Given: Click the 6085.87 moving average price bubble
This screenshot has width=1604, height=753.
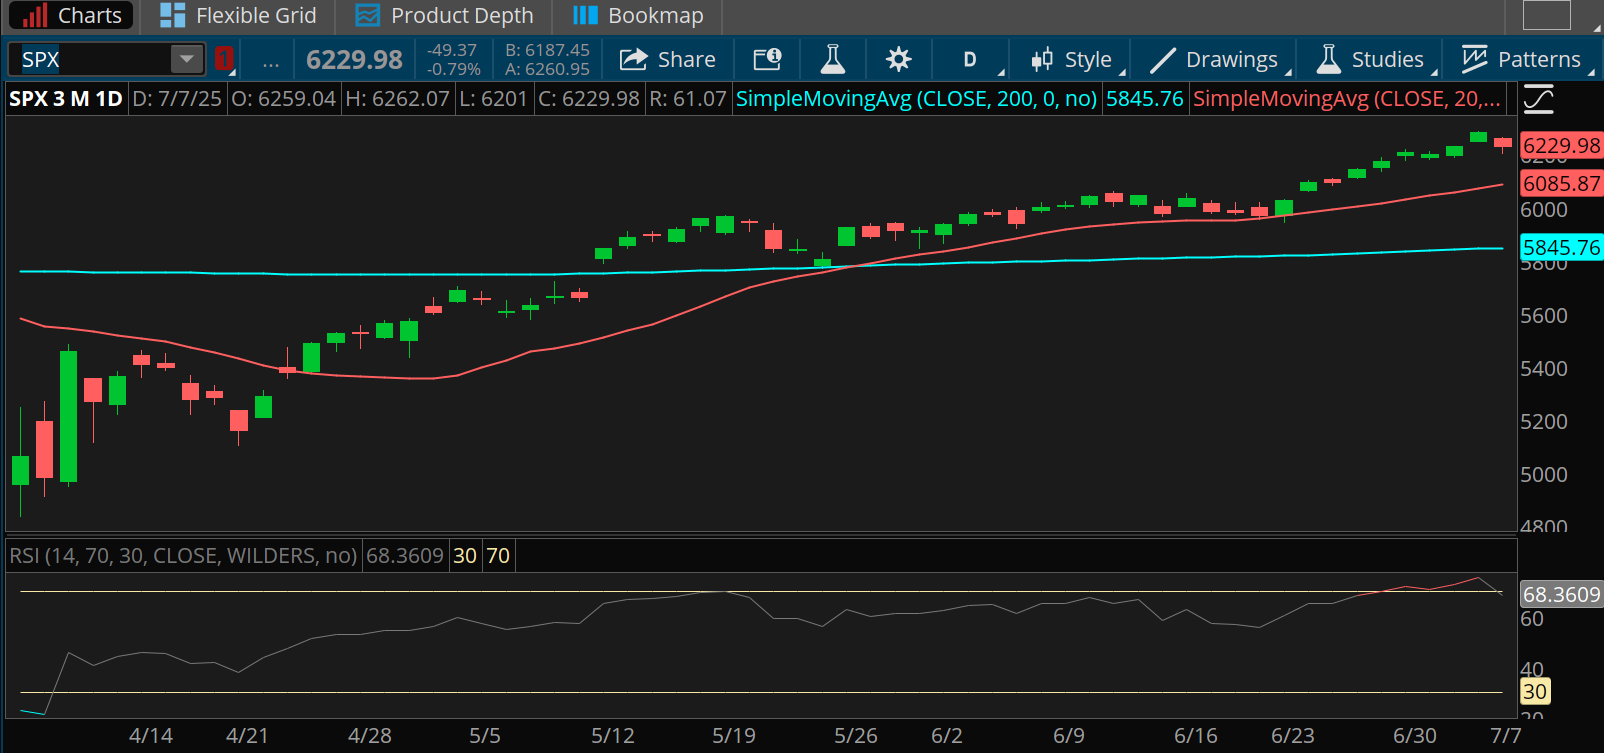Looking at the screenshot, I should 1561,184.
